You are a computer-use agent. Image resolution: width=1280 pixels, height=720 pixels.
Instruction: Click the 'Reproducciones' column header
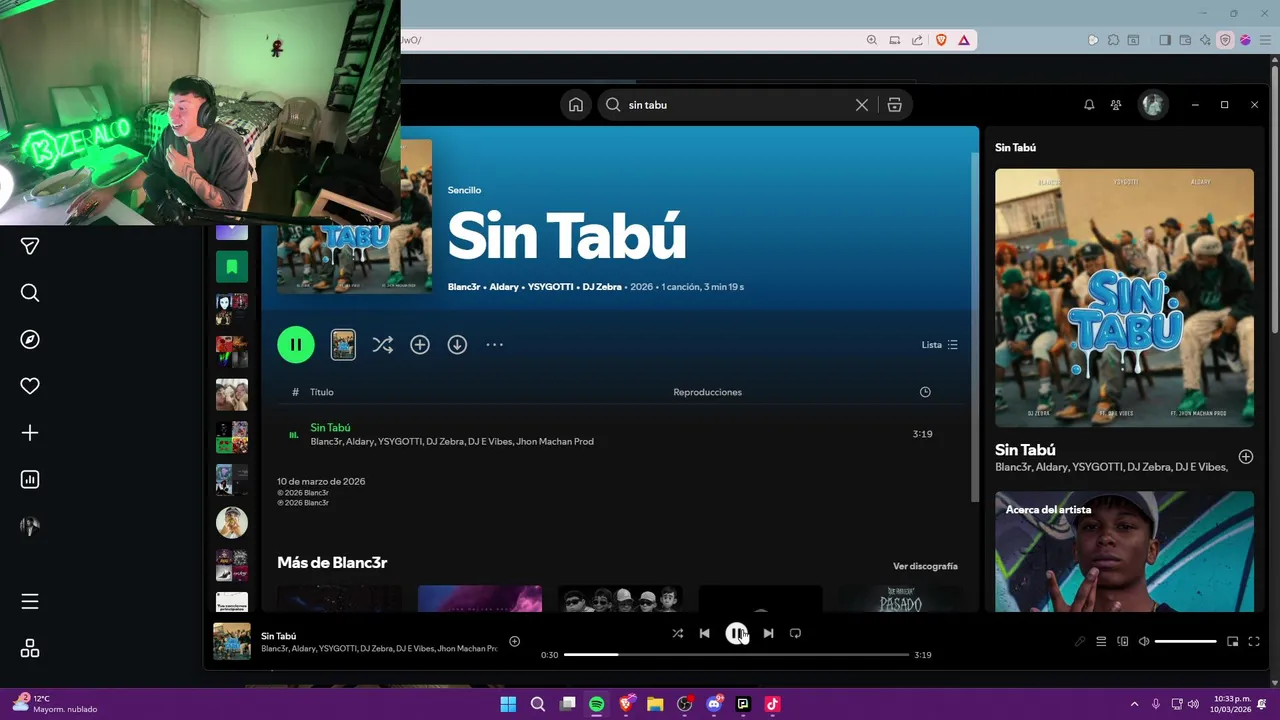coord(707,392)
